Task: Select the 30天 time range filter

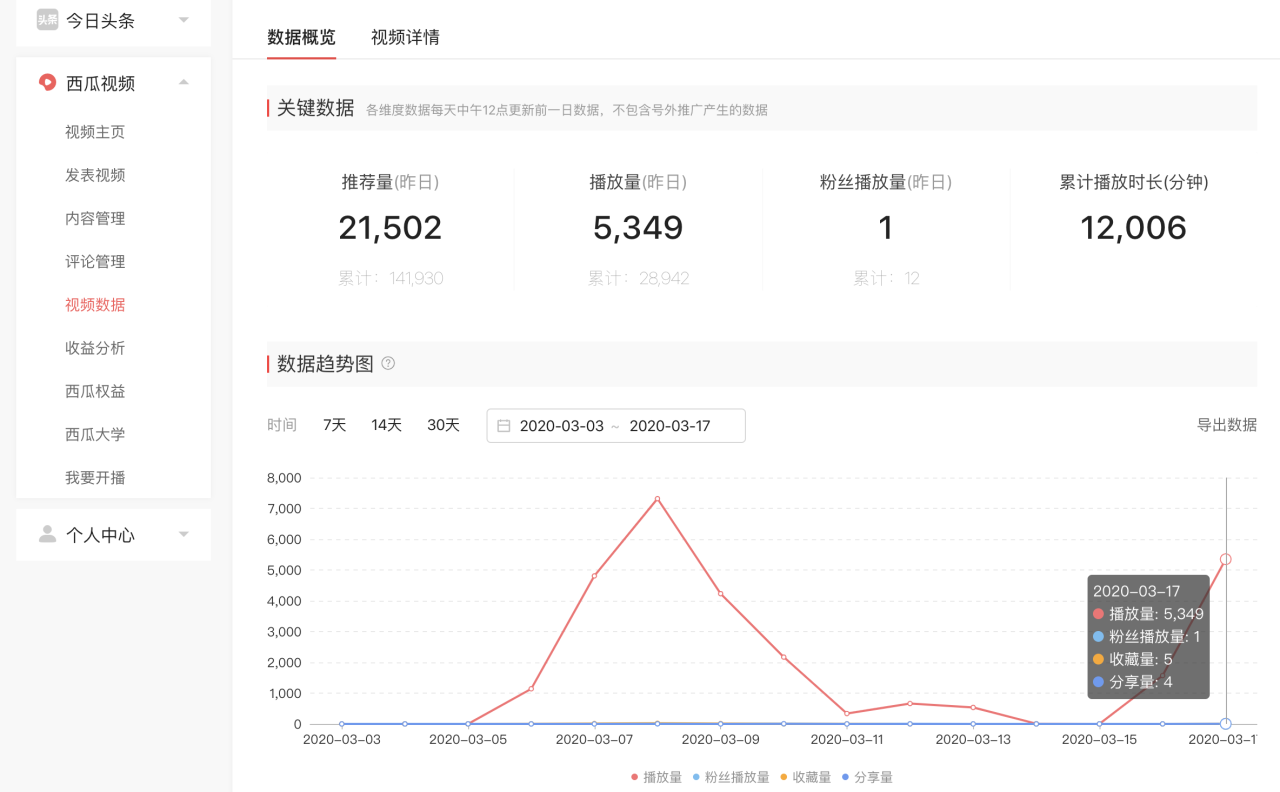Action: pyautogui.click(x=443, y=424)
